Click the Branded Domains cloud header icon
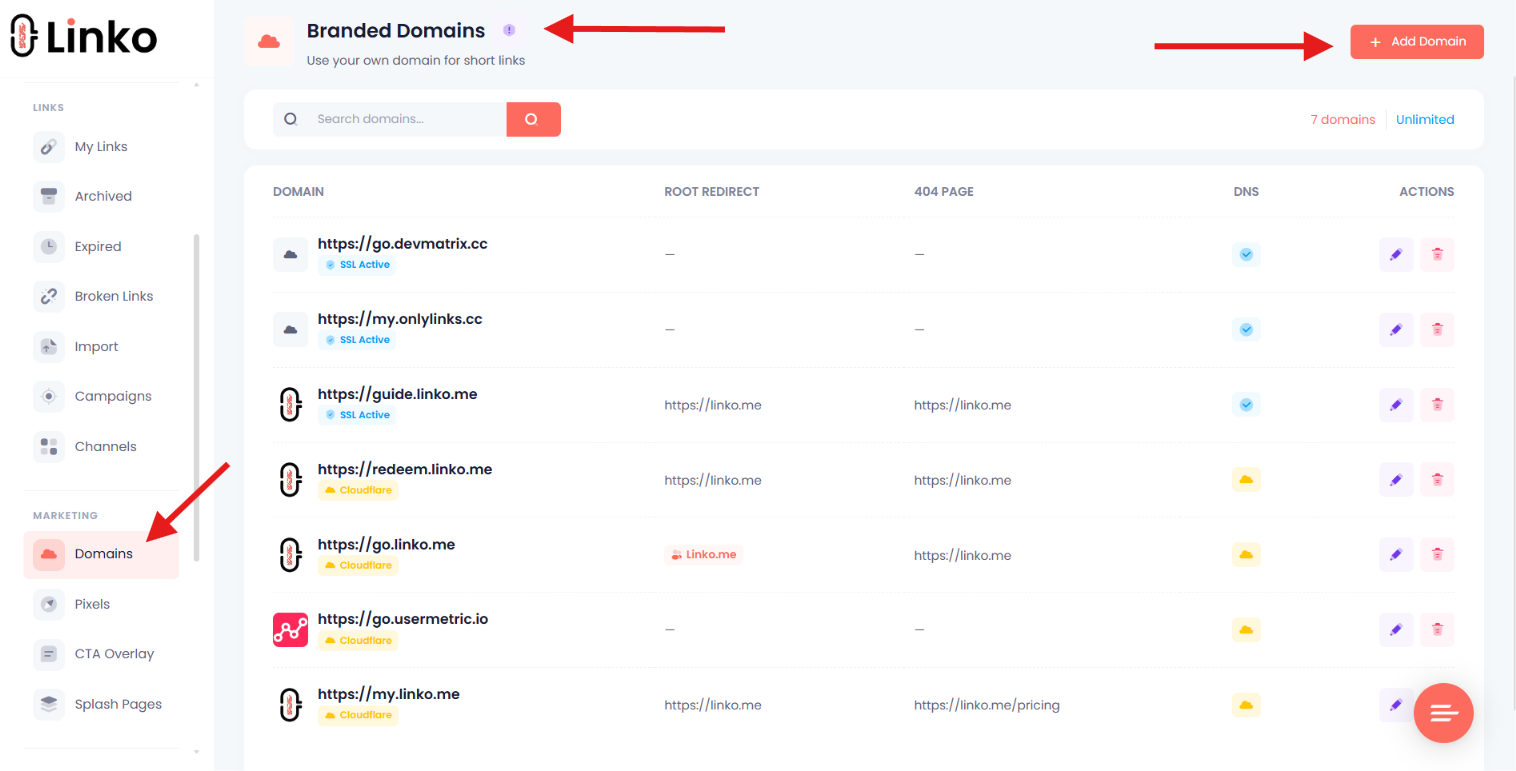 point(268,41)
